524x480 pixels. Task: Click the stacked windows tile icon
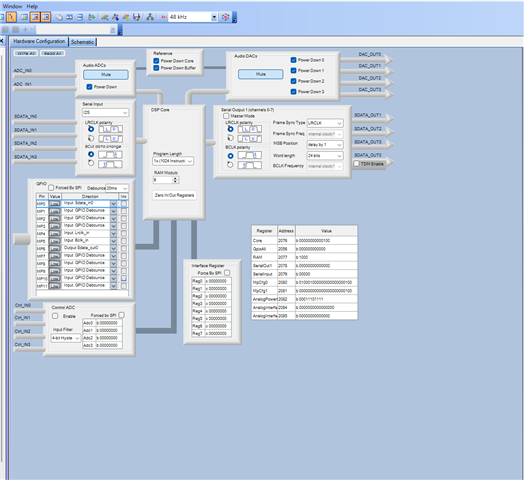(x=80, y=17)
